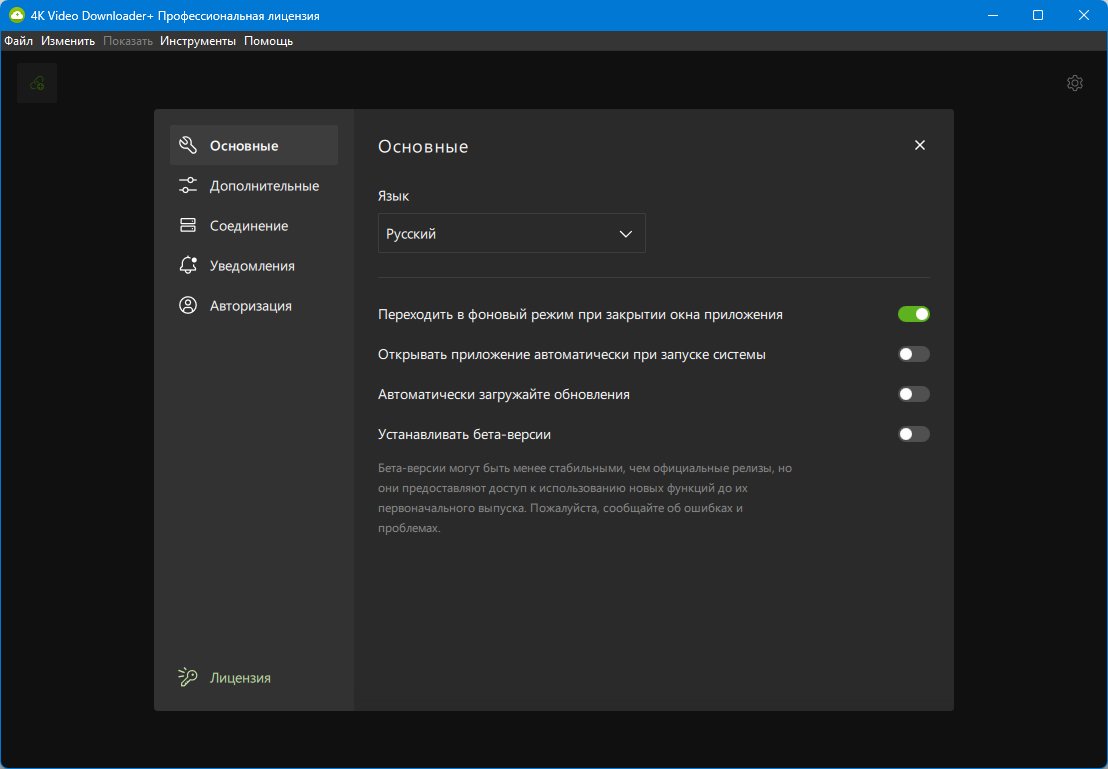The image size is (1108, 769).
Task: Enable installing beta versions toggle
Action: pyautogui.click(x=914, y=434)
